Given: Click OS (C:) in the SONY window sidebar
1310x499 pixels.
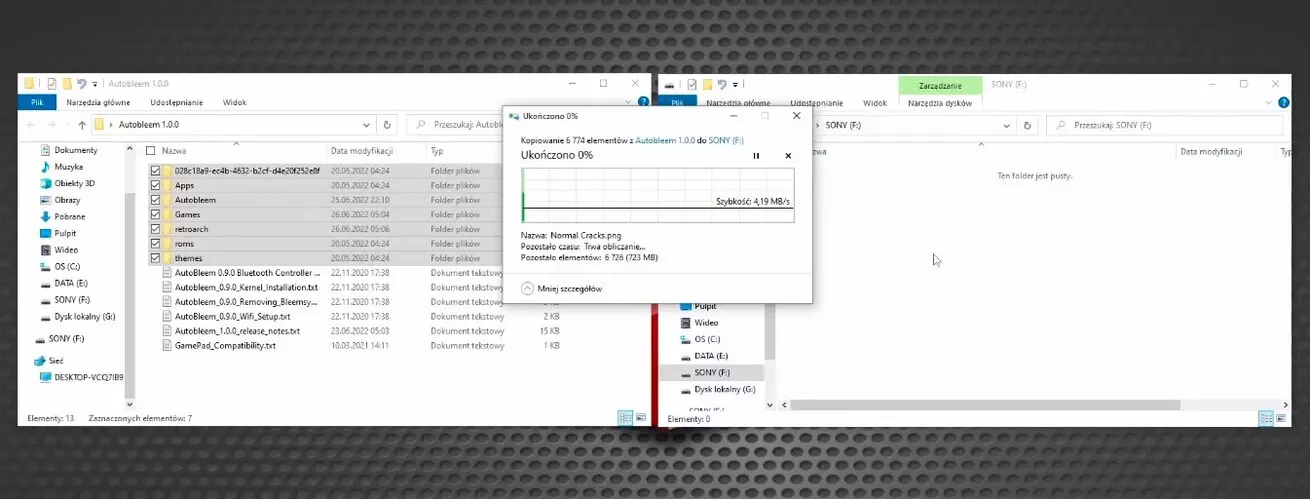Looking at the screenshot, I should 706,339.
